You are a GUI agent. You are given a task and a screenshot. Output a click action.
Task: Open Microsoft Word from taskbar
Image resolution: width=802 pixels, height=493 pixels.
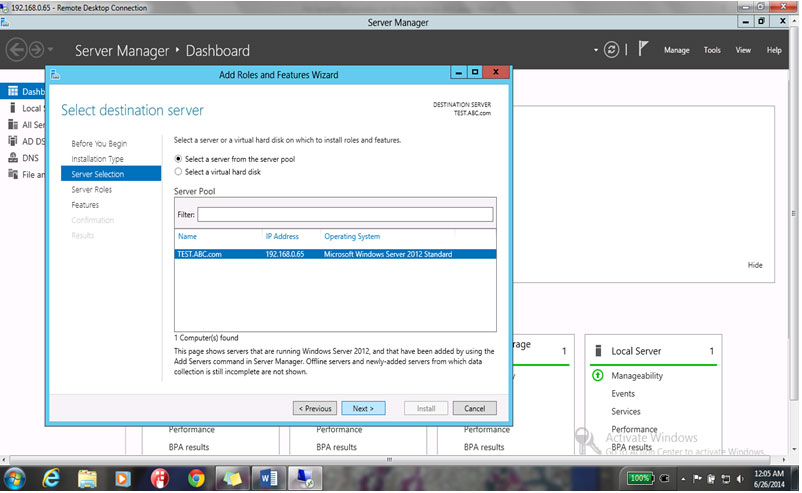pyautogui.click(x=269, y=479)
